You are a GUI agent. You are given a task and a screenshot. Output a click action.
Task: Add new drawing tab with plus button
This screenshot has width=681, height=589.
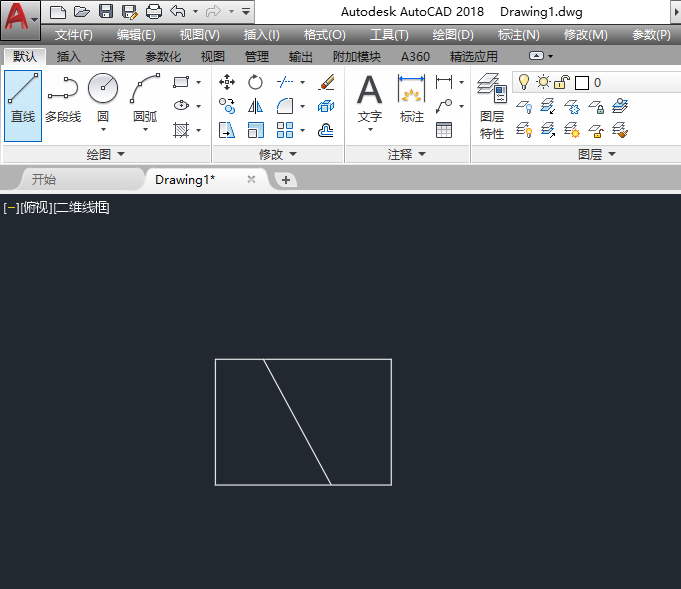pyautogui.click(x=286, y=180)
